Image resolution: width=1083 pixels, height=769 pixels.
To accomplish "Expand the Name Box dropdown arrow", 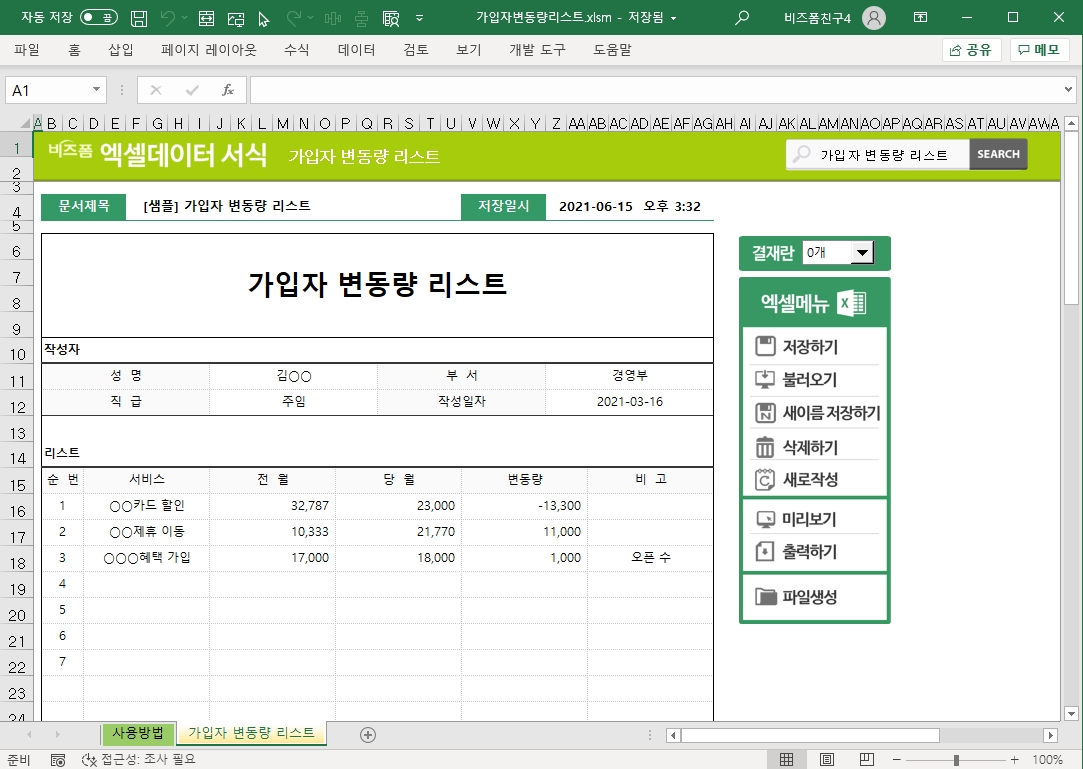I will click(97, 90).
